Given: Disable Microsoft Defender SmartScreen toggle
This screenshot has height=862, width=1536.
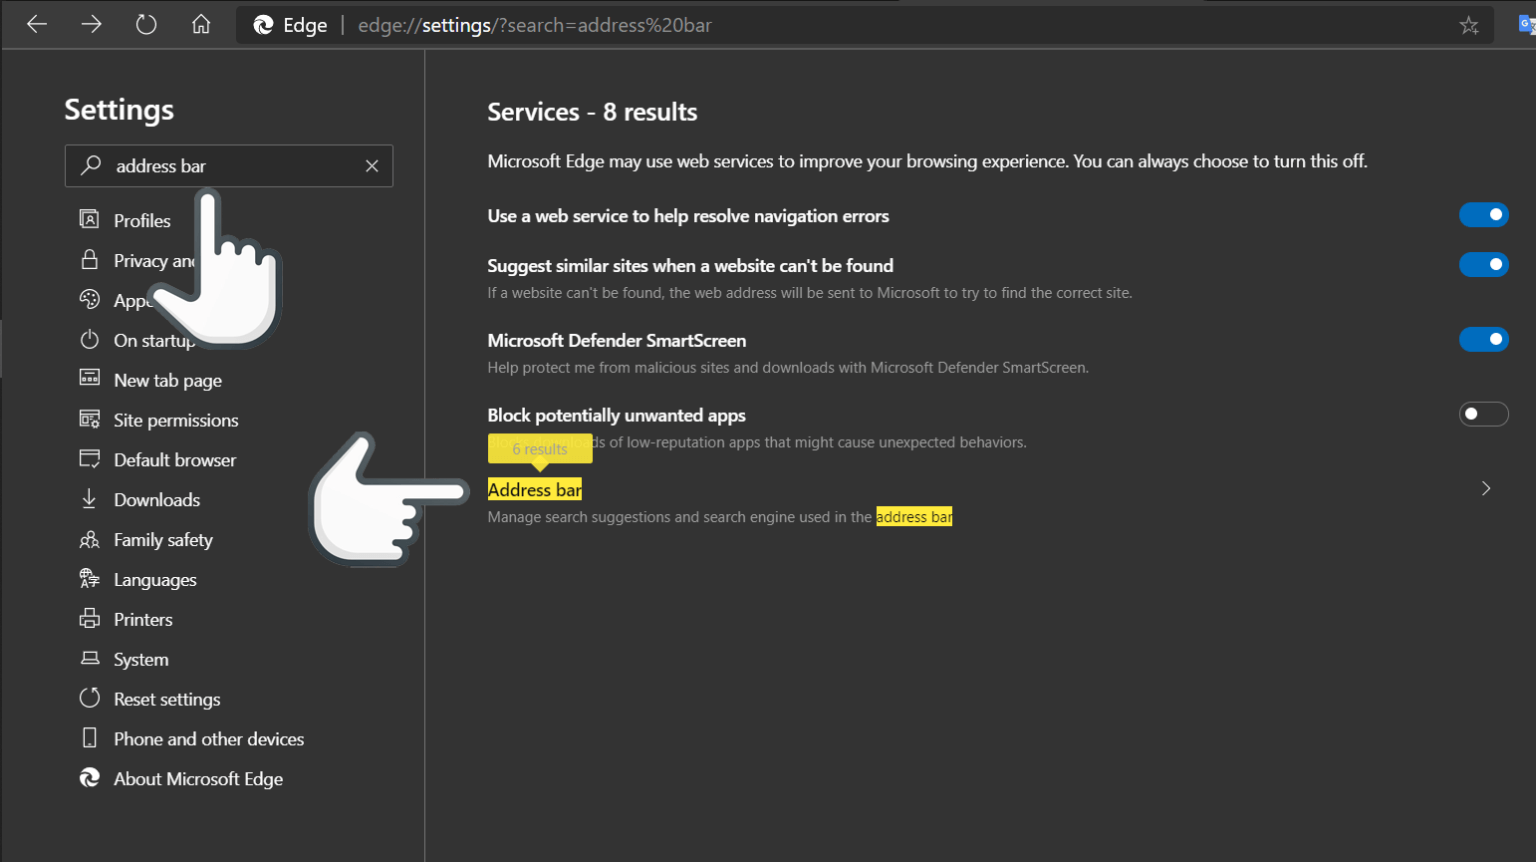Looking at the screenshot, I should [x=1484, y=339].
